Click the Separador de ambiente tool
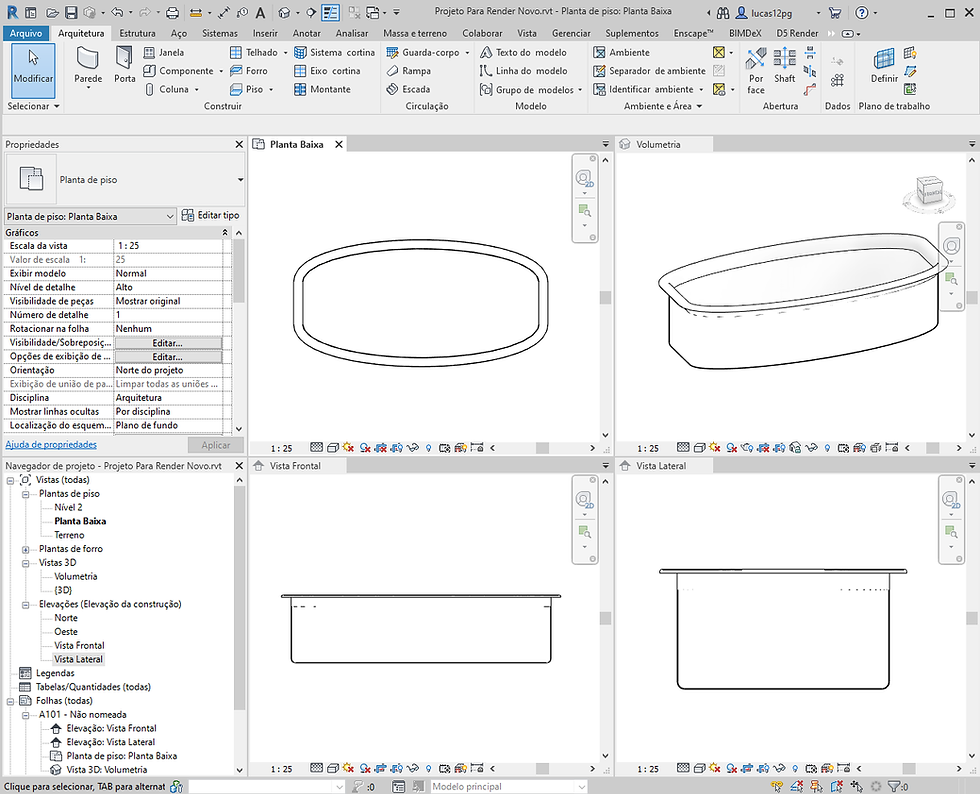980x794 pixels. pos(649,71)
